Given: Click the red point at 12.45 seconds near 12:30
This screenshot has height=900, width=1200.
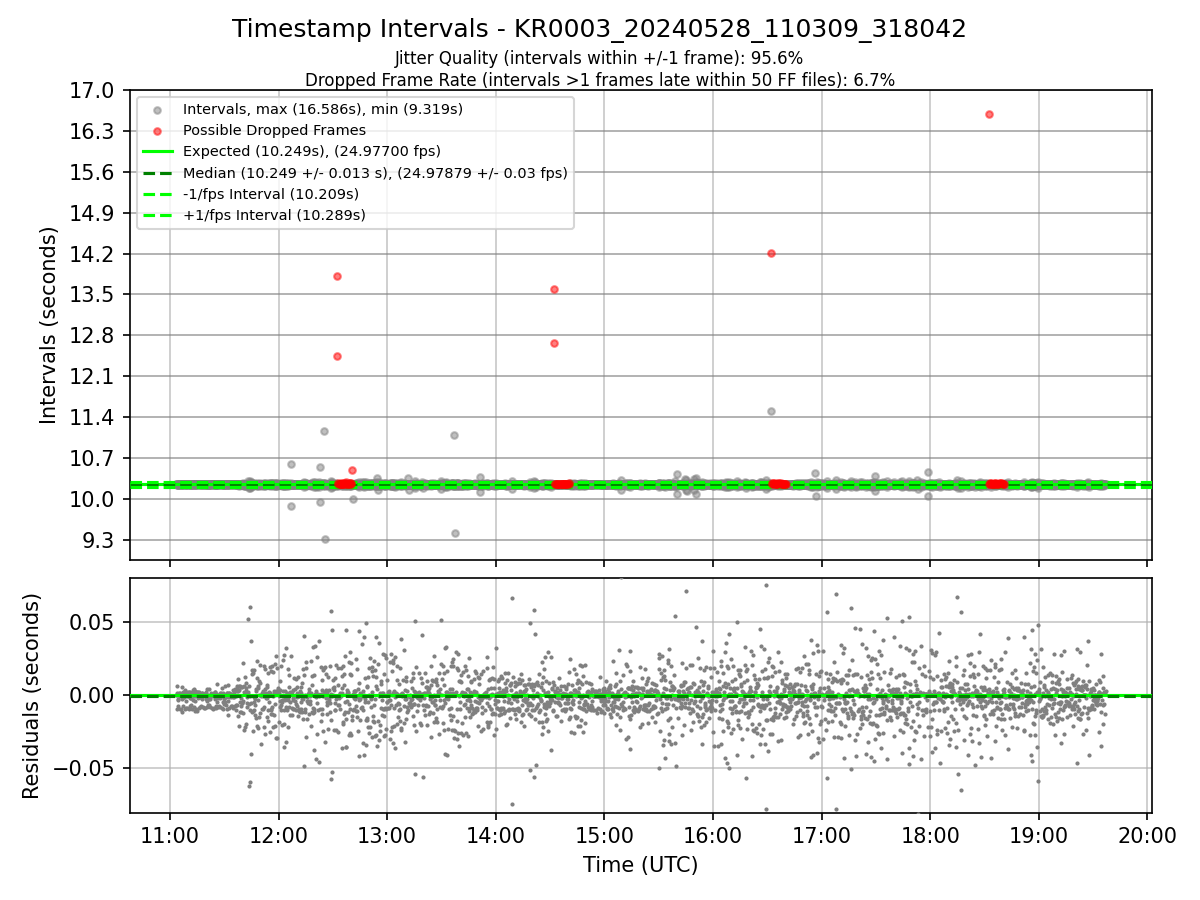Looking at the screenshot, I should point(337,356).
